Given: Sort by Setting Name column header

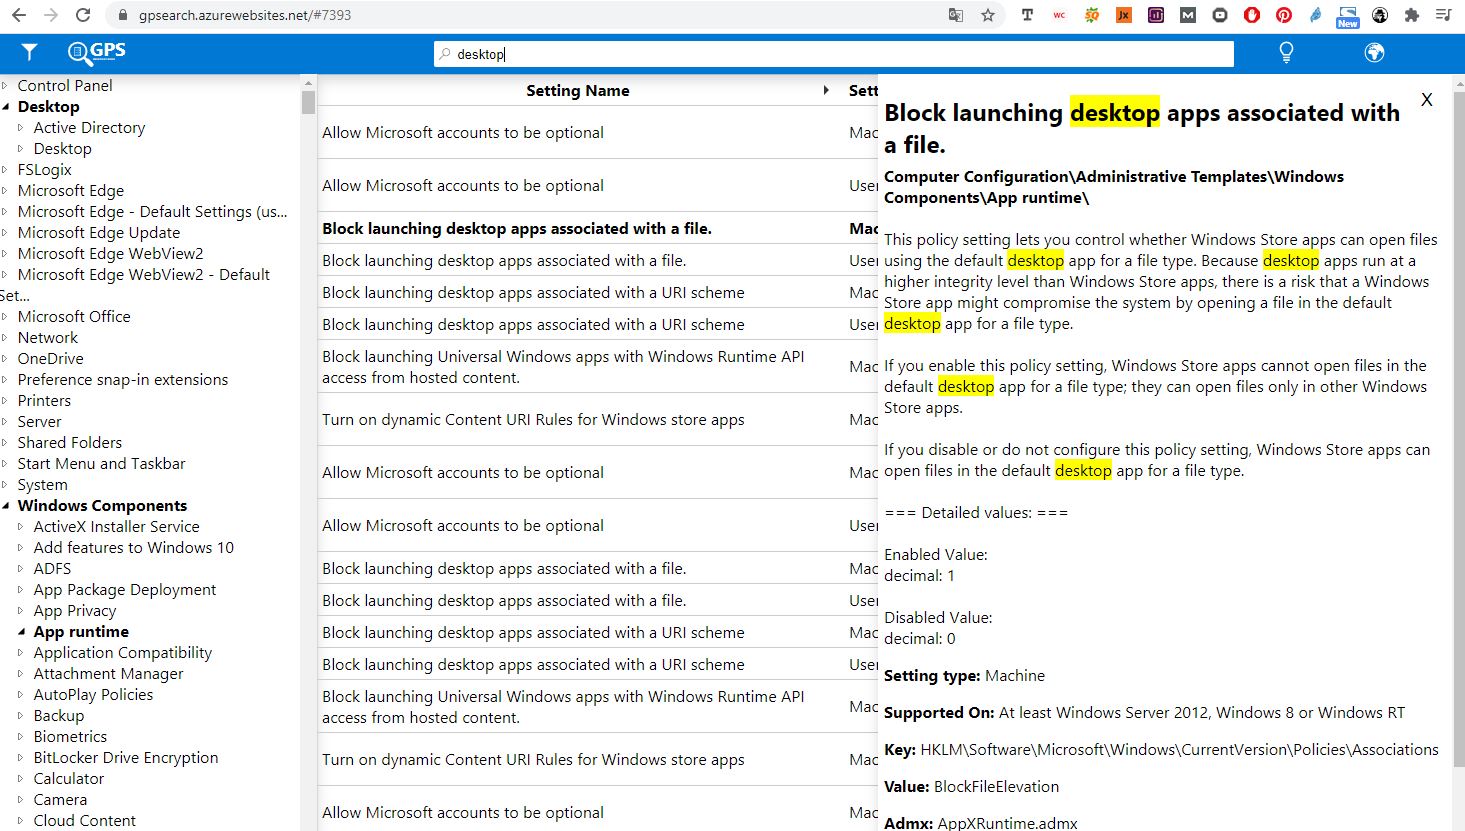Looking at the screenshot, I should pyautogui.click(x=578, y=91).
